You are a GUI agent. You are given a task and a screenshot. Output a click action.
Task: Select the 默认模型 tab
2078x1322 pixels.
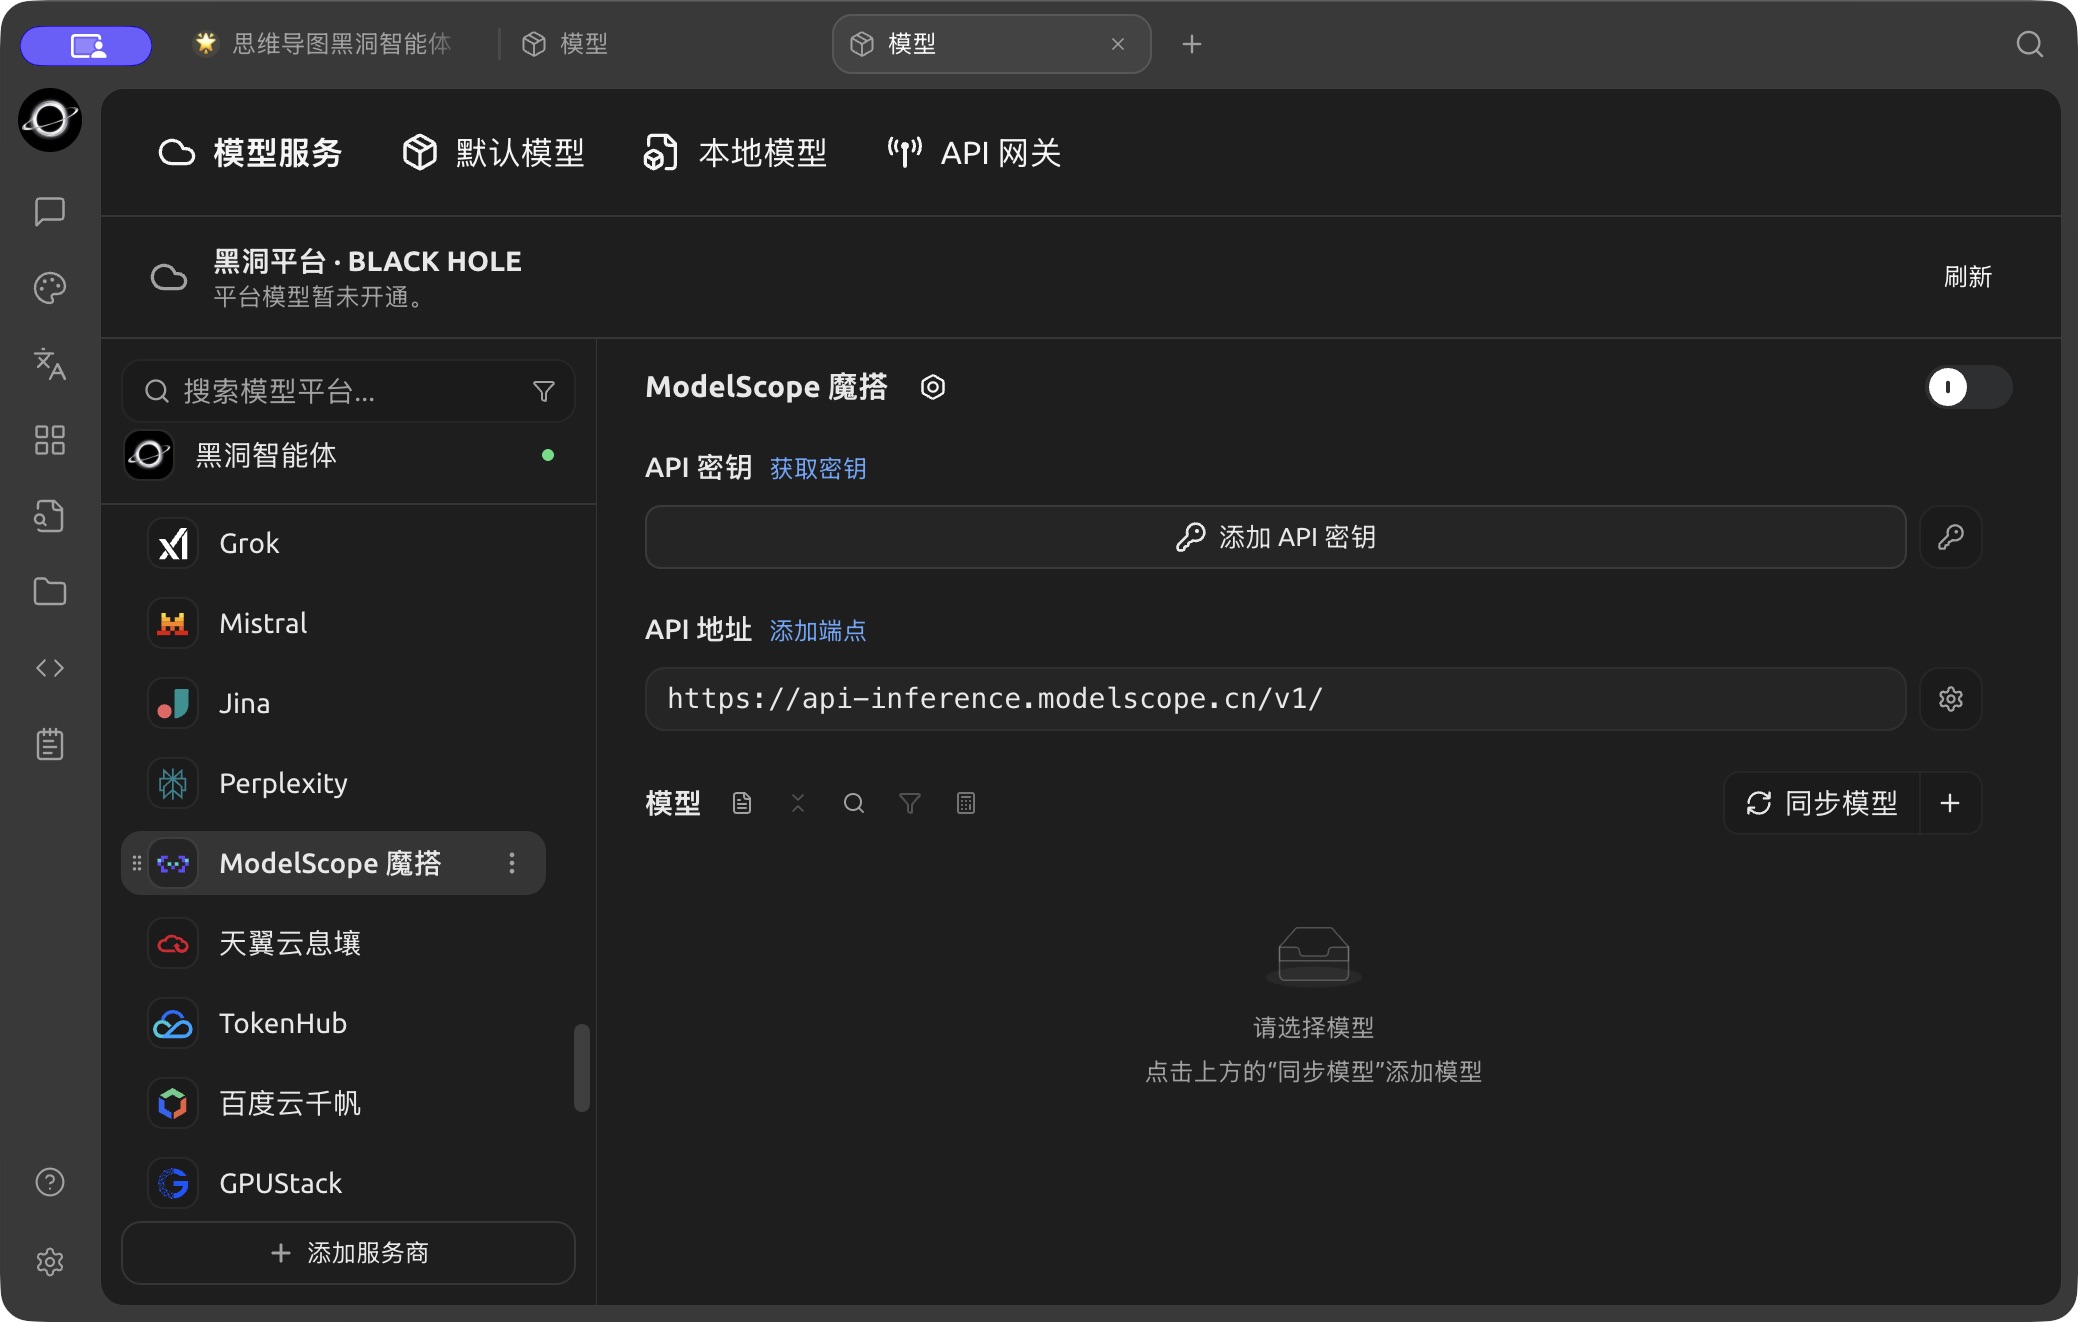(493, 153)
